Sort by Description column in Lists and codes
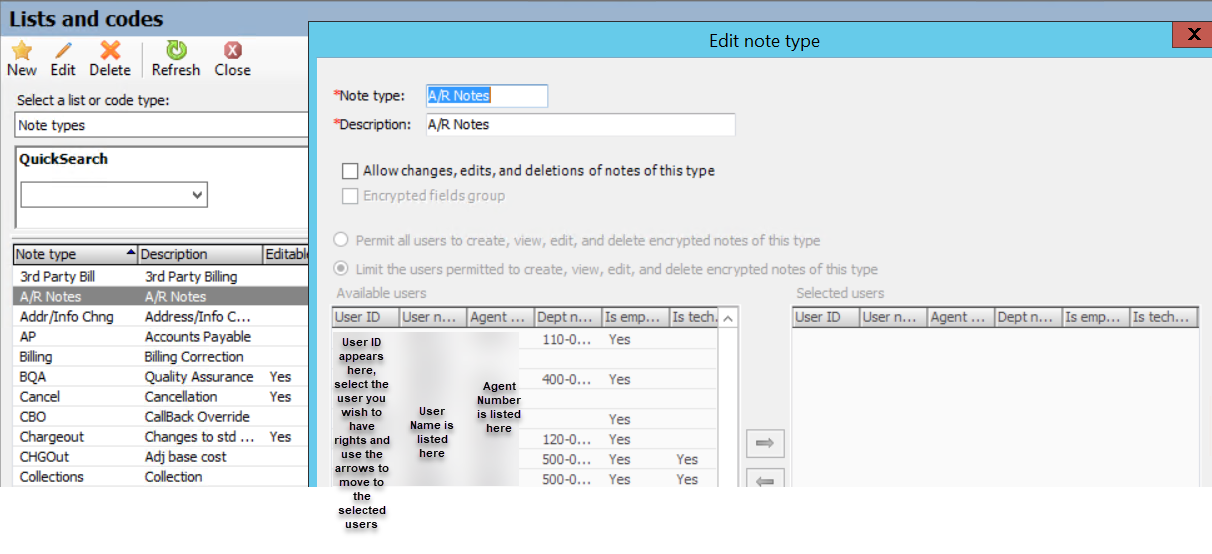1212x554 pixels. (200, 254)
